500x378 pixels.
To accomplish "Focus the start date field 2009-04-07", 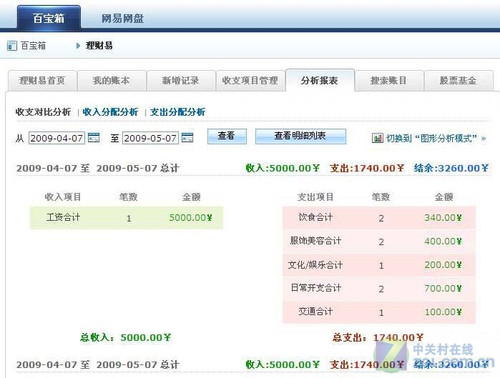I will pos(57,138).
